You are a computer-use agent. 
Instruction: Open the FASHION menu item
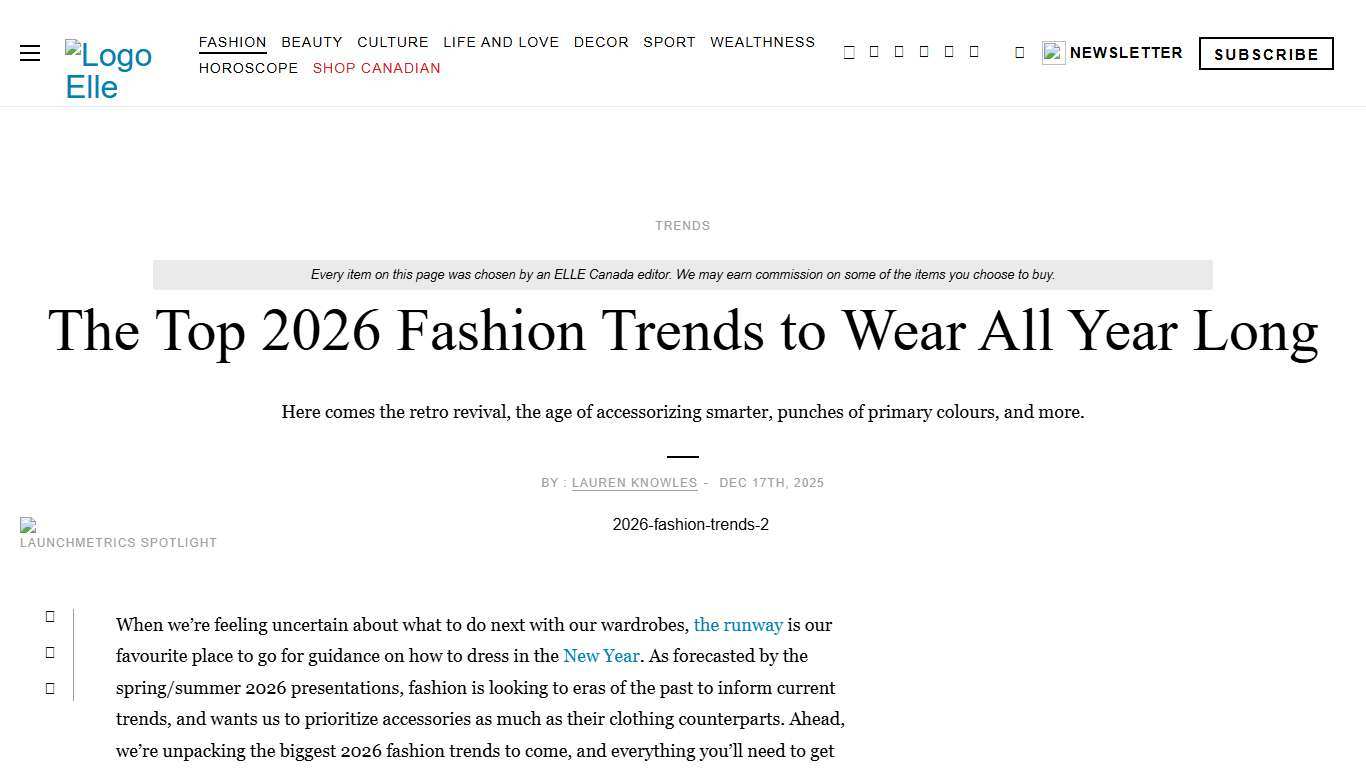point(232,42)
